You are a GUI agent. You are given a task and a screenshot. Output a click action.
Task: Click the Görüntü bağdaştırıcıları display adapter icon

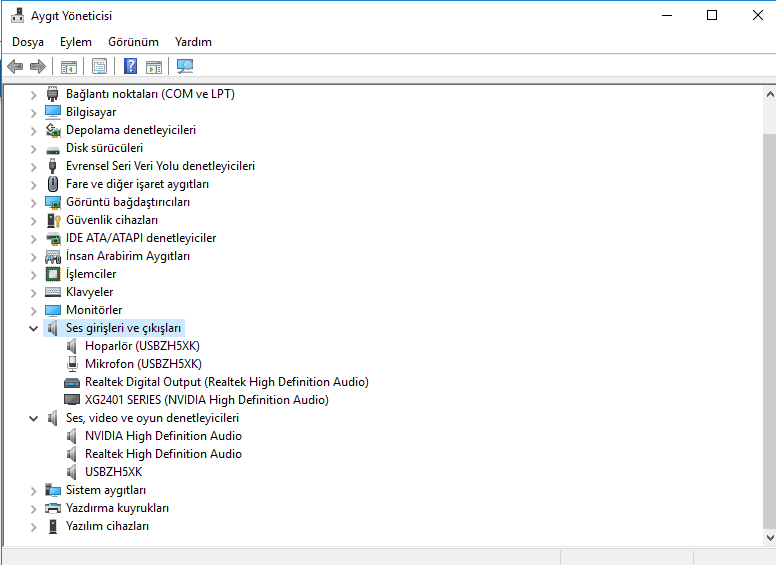point(52,202)
